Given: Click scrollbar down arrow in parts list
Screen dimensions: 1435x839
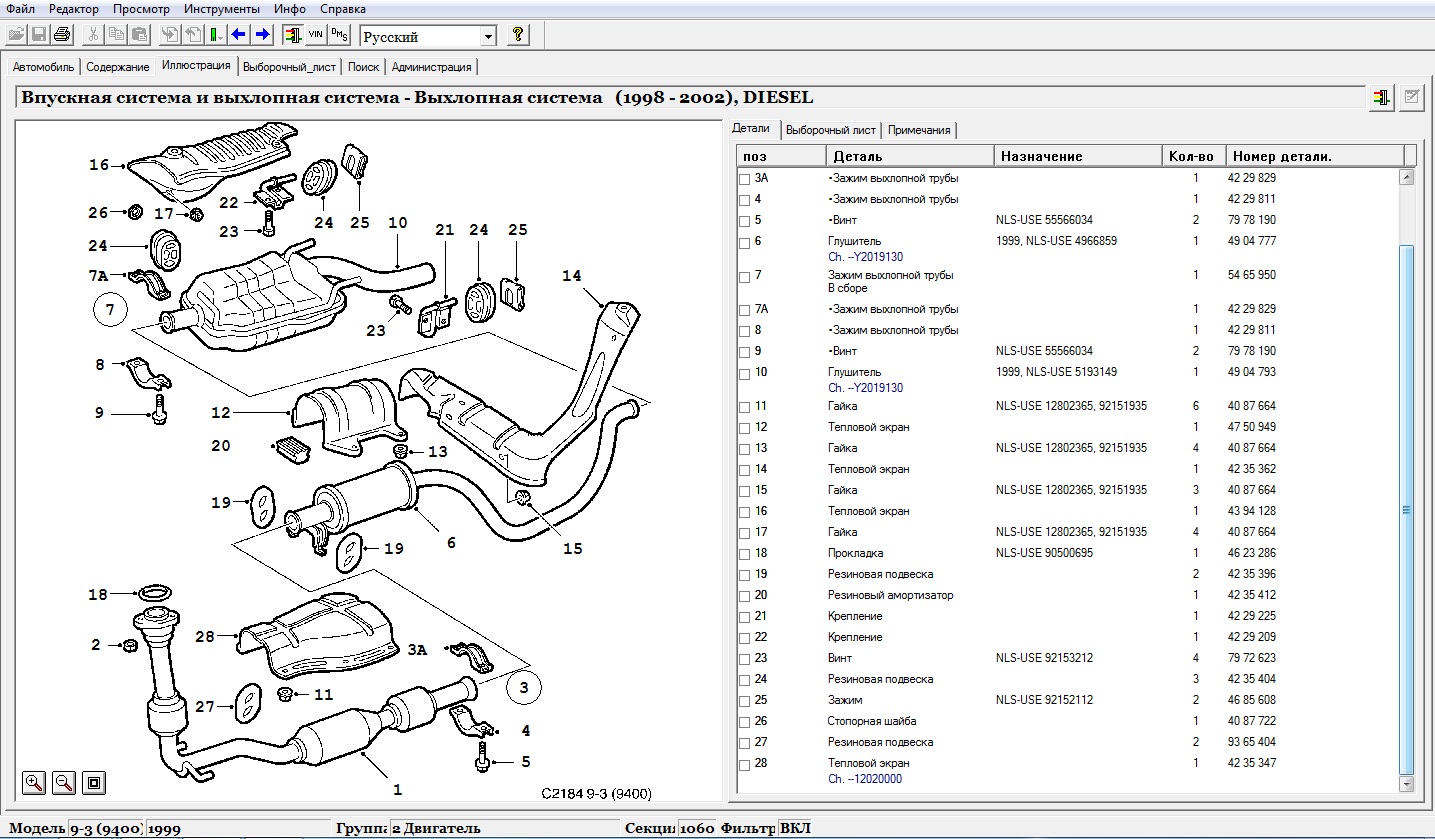Looking at the screenshot, I should click(x=1407, y=785).
